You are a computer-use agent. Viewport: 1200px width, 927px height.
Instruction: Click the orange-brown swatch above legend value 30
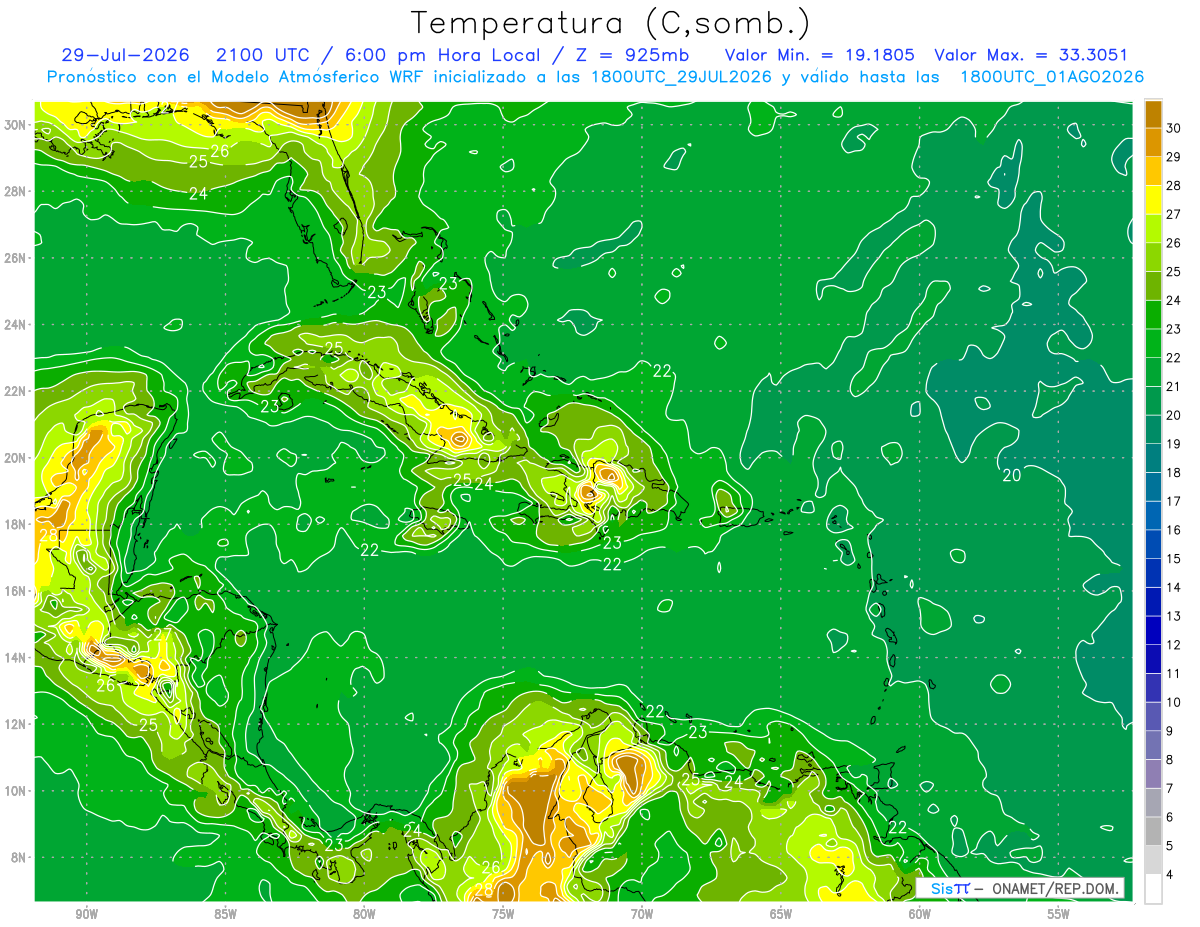click(1153, 114)
